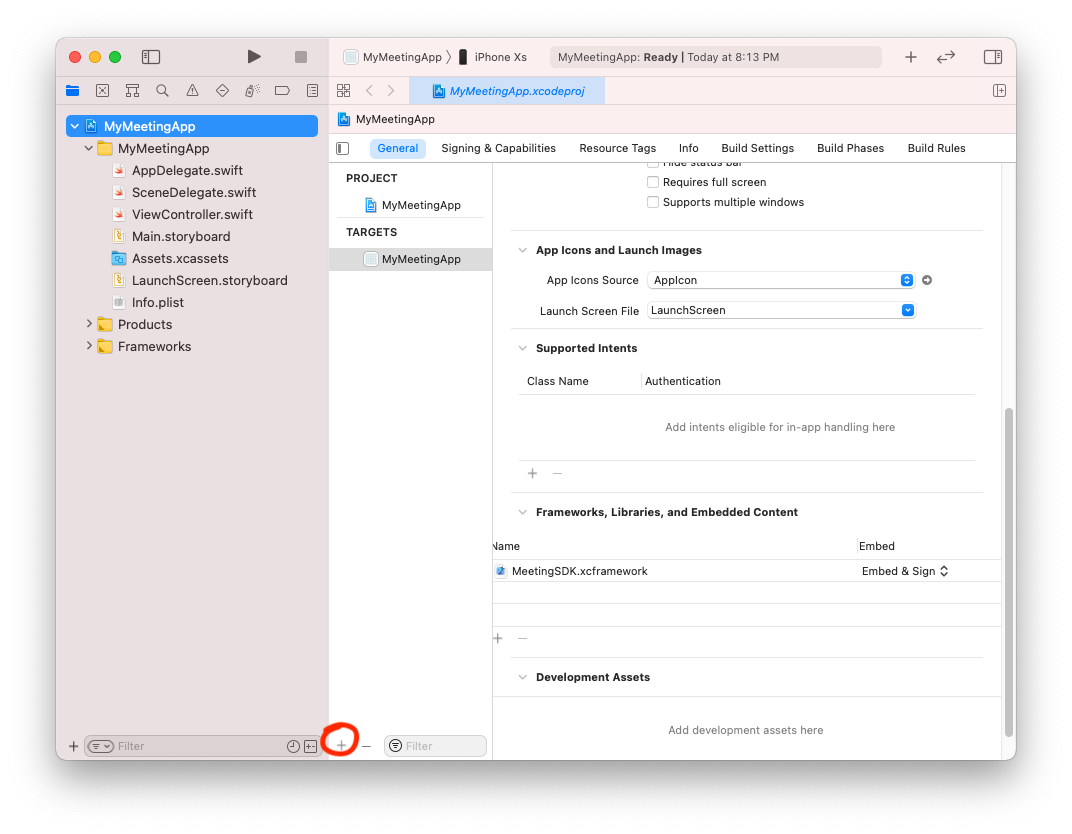Collapse Frameworks, Libraries, and Embedded Content

tap(522, 512)
